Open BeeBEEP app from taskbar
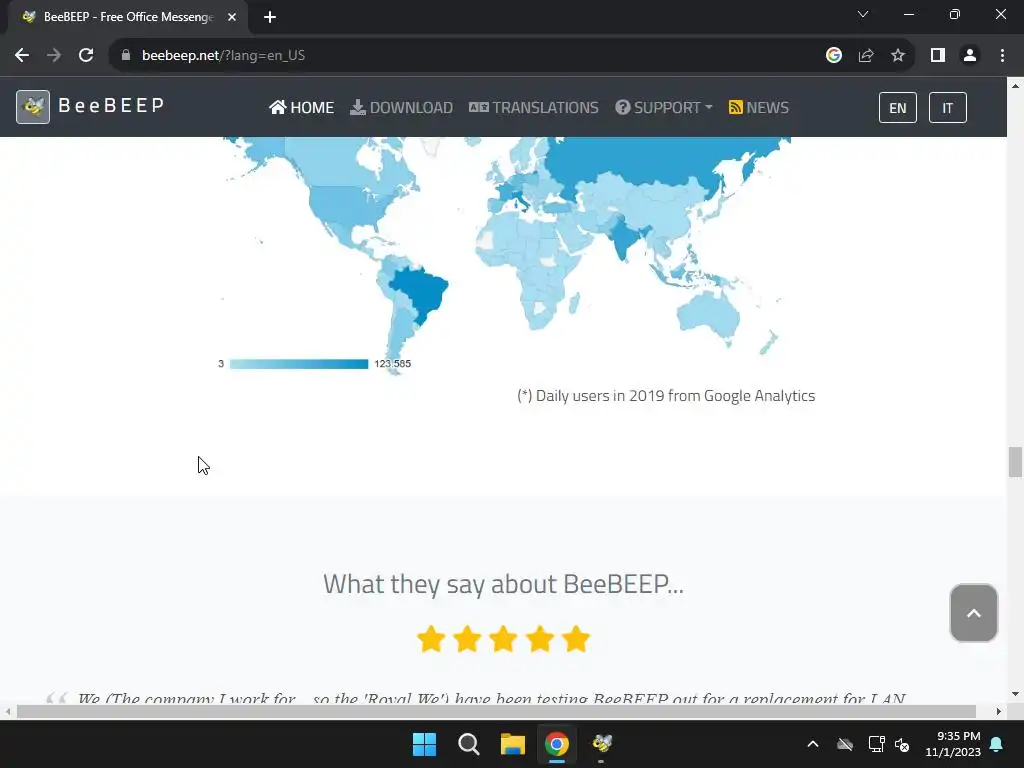 pyautogui.click(x=601, y=744)
